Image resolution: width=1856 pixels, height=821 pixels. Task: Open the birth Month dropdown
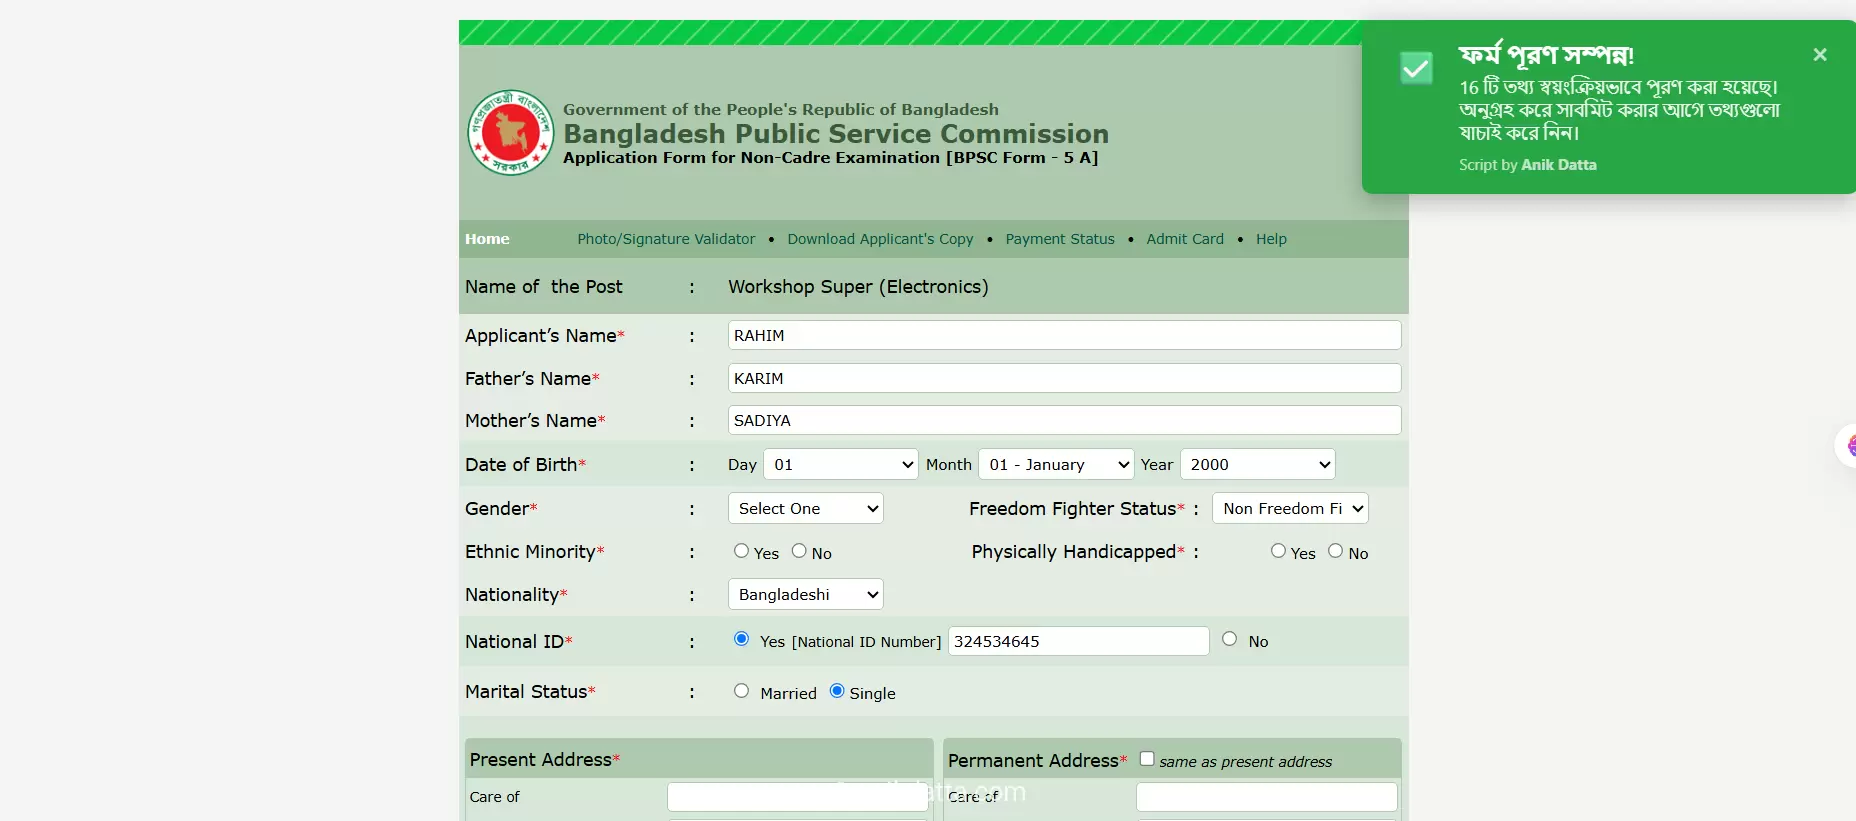1056,464
